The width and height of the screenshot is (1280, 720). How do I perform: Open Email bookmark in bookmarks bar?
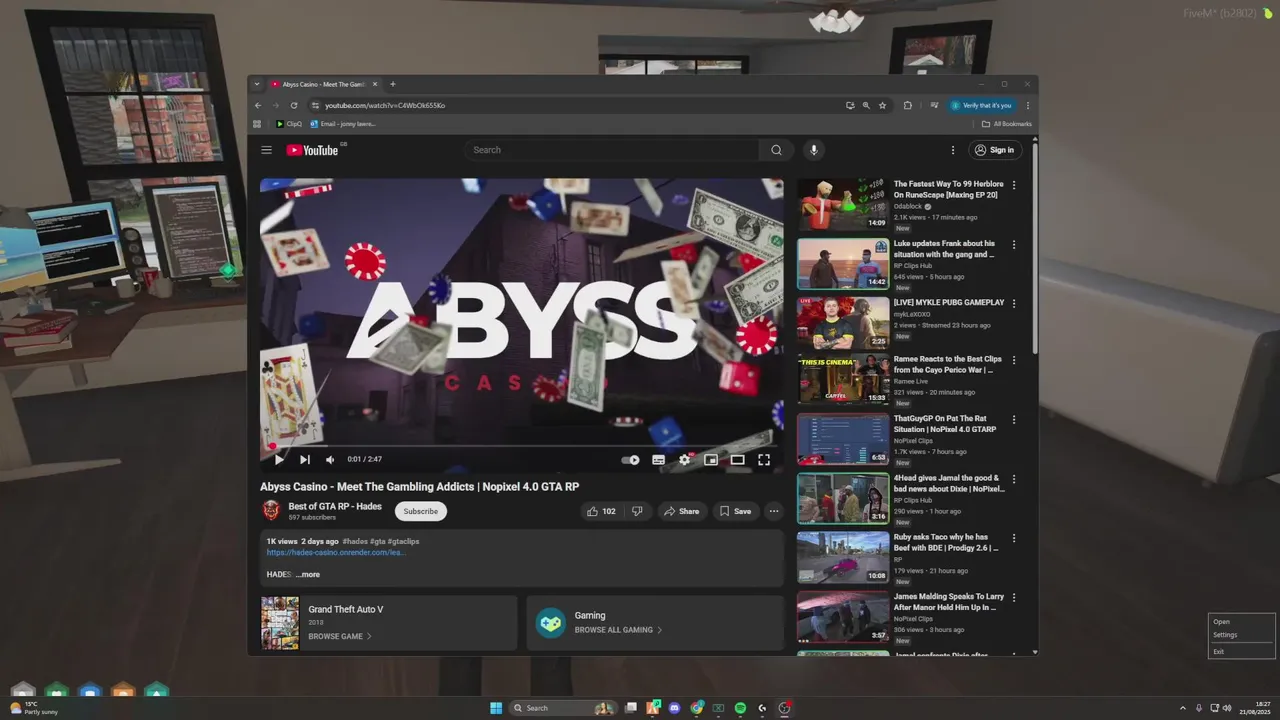coord(343,124)
